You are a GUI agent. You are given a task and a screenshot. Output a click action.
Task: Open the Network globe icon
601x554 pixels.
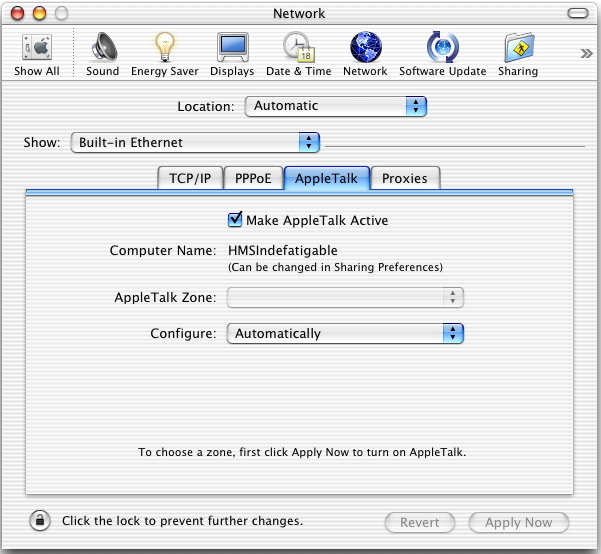click(x=366, y=48)
